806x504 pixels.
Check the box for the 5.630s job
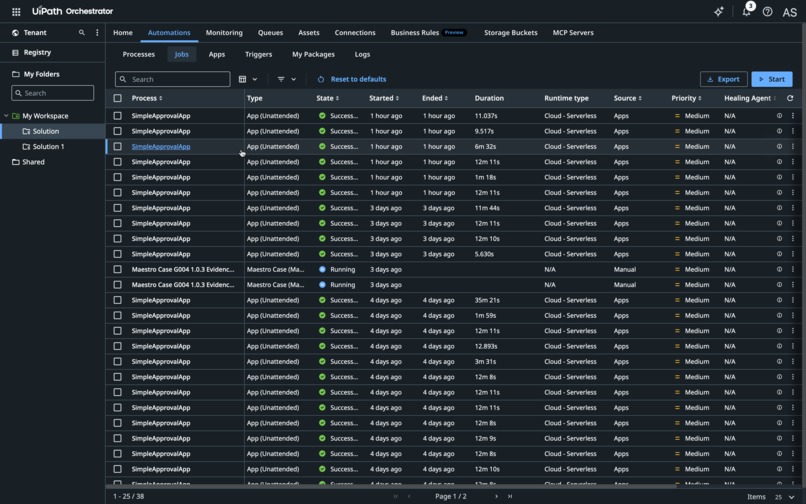pyautogui.click(x=118, y=254)
